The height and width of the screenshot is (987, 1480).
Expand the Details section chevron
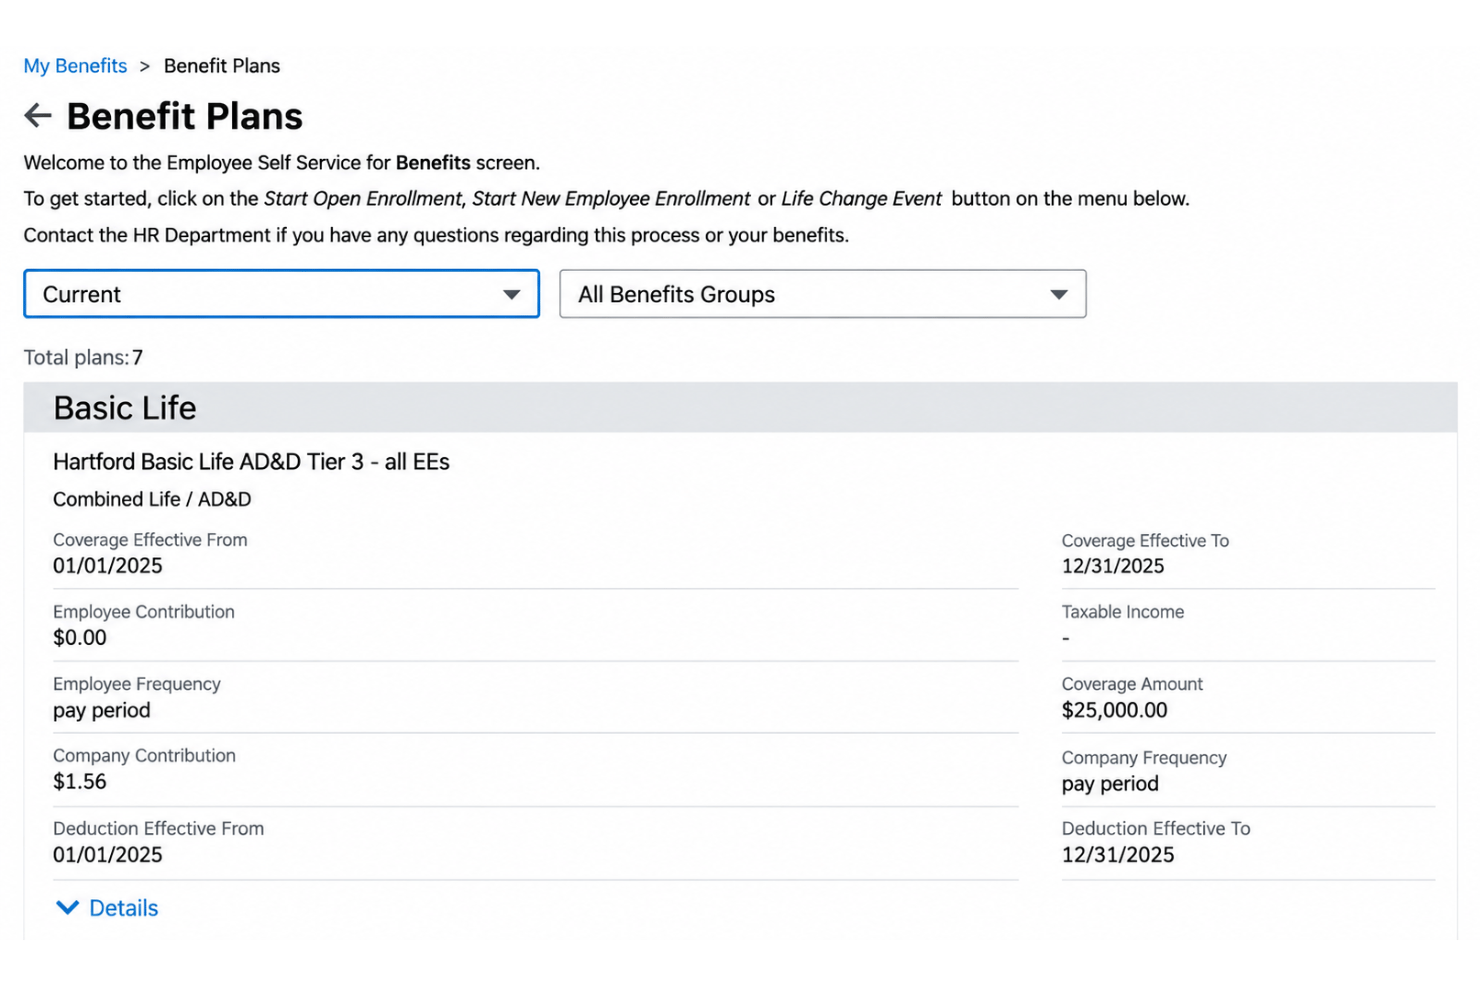coord(67,908)
